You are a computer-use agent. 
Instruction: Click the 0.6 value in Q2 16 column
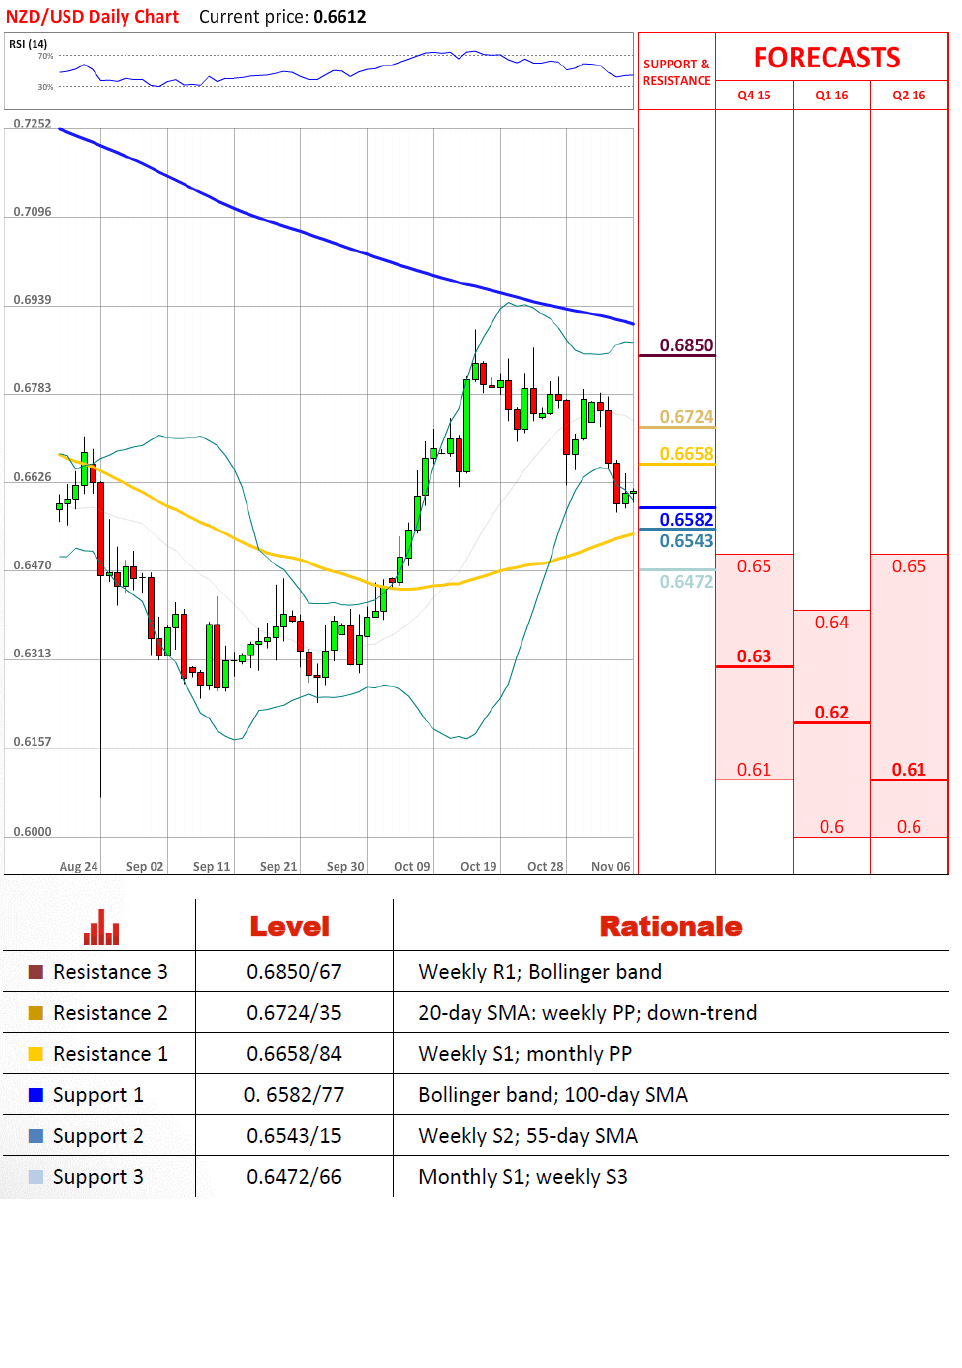click(909, 826)
